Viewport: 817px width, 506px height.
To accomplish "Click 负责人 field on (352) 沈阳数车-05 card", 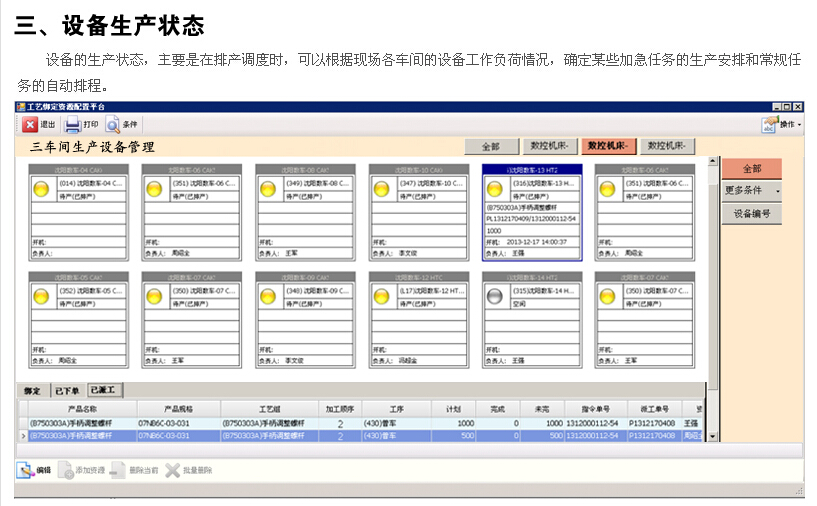I will click(x=78, y=361).
